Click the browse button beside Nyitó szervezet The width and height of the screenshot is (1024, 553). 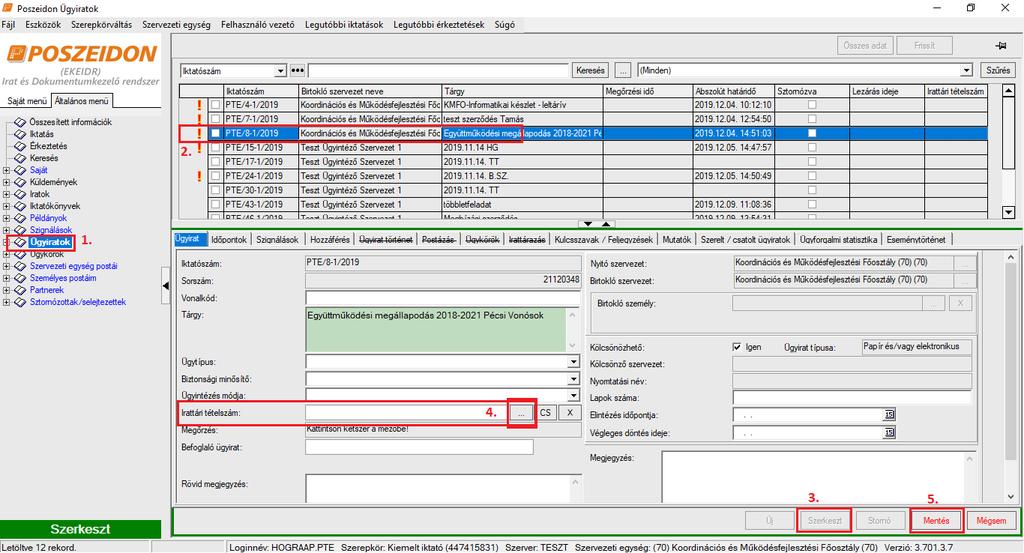965,263
